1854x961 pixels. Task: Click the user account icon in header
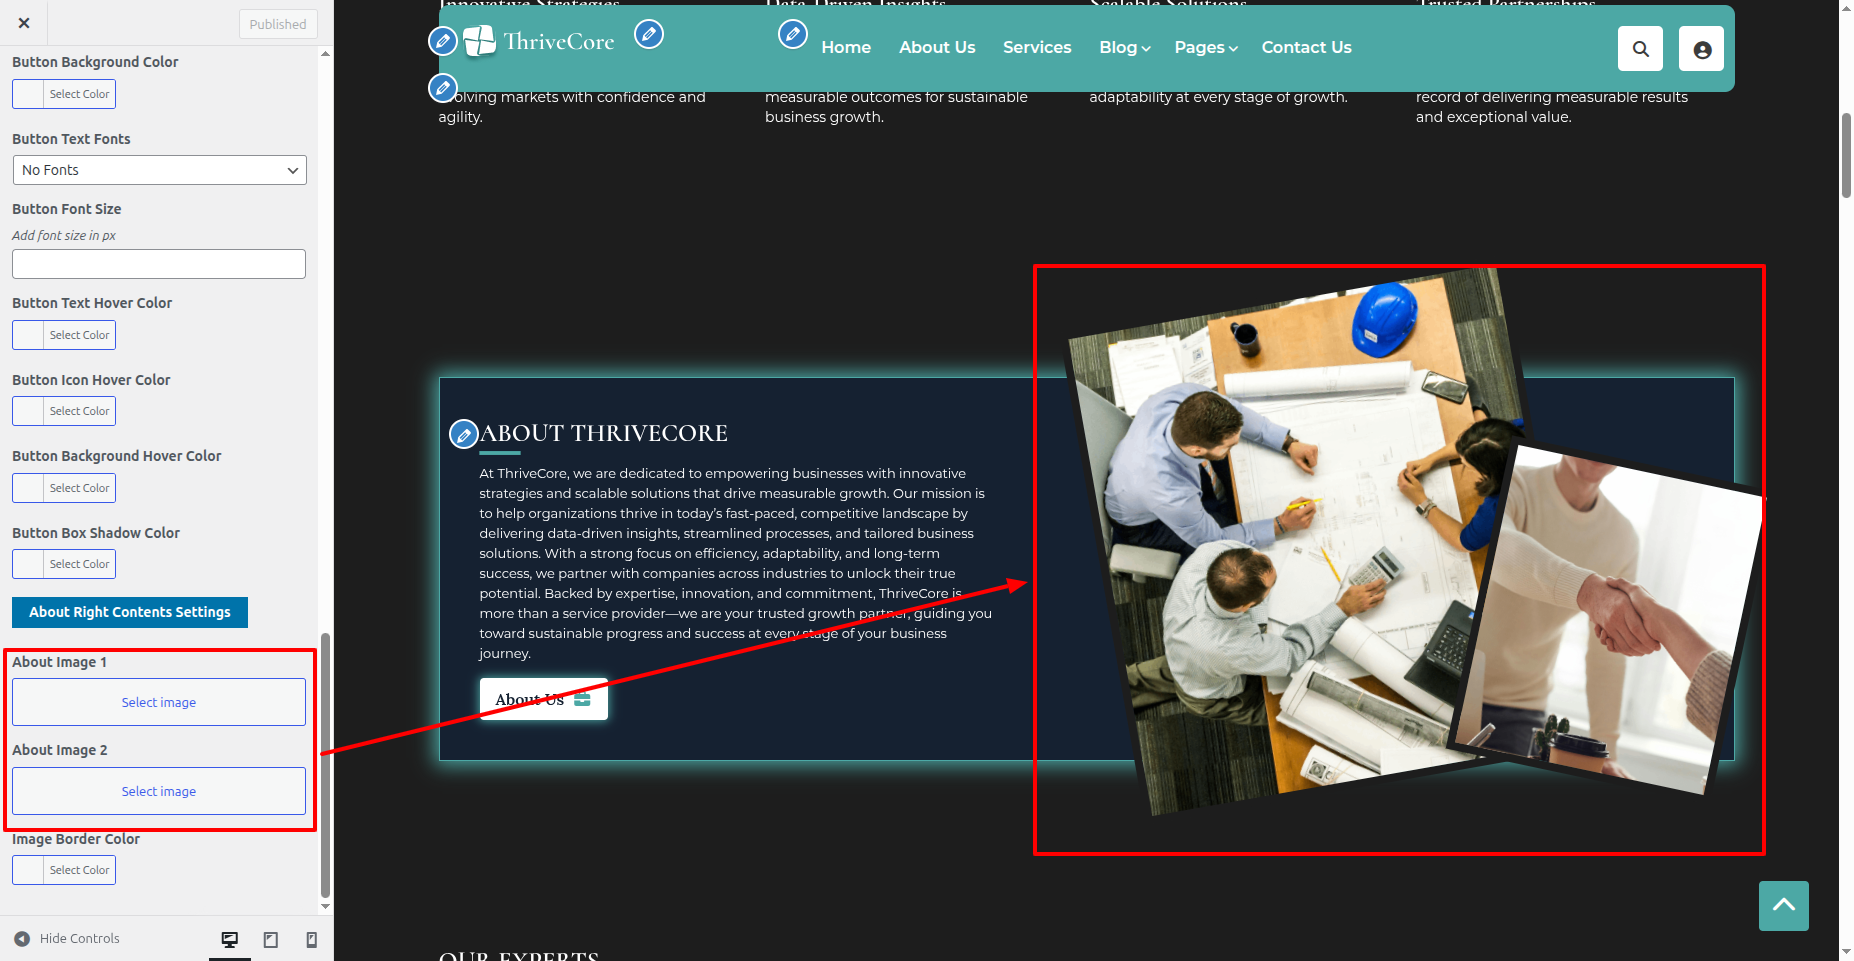click(1701, 49)
